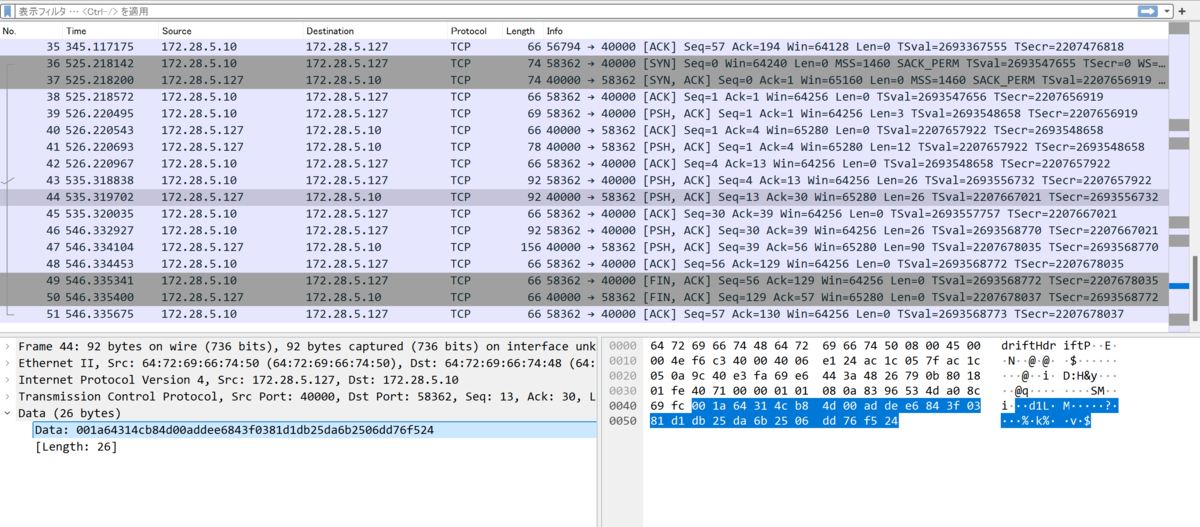Expand the Frame 44 tree node
Image resolution: width=1200 pixels, height=527 pixels.
point(8,346)
